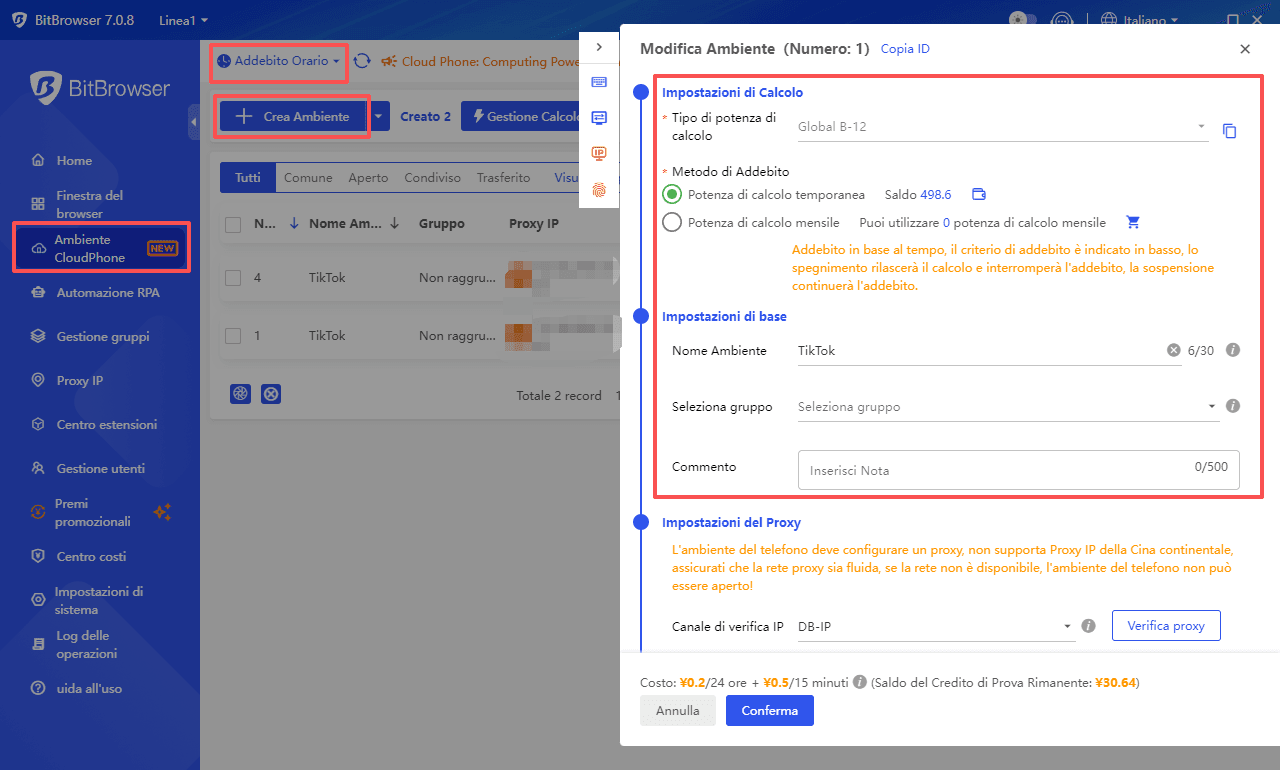Screen dimensions: 1280x770
Task: Check the box for environment row number 4
Action: [x=233, y=278]
